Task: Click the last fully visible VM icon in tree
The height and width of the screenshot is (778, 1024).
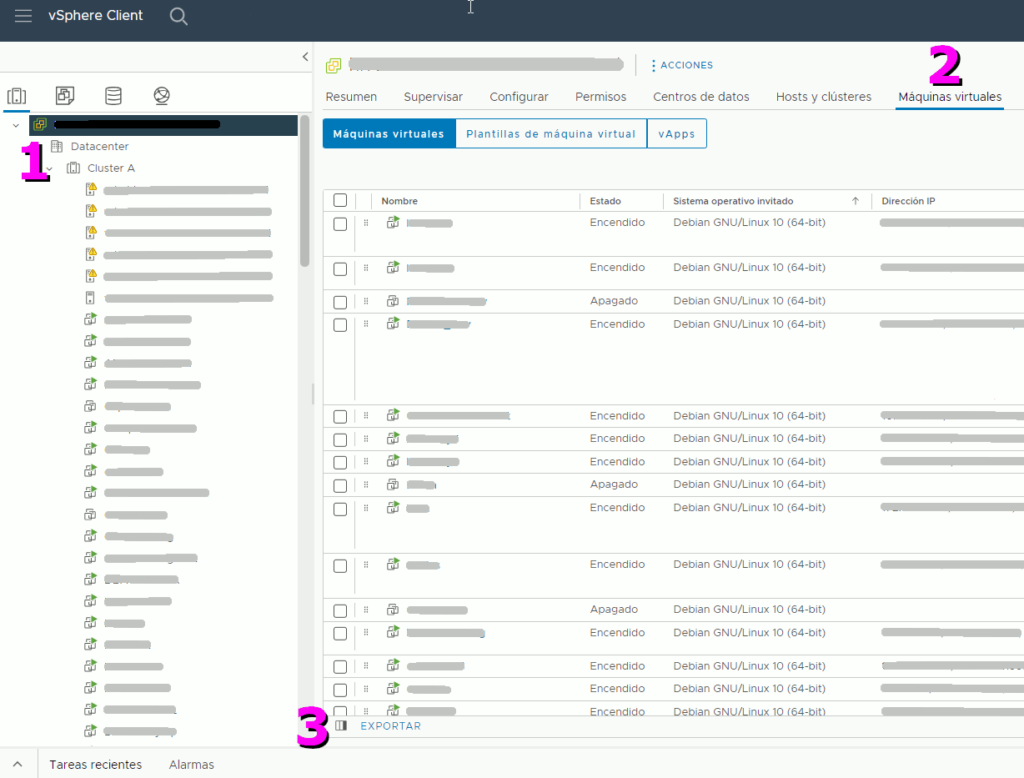Action: click(x=90, y=730)
